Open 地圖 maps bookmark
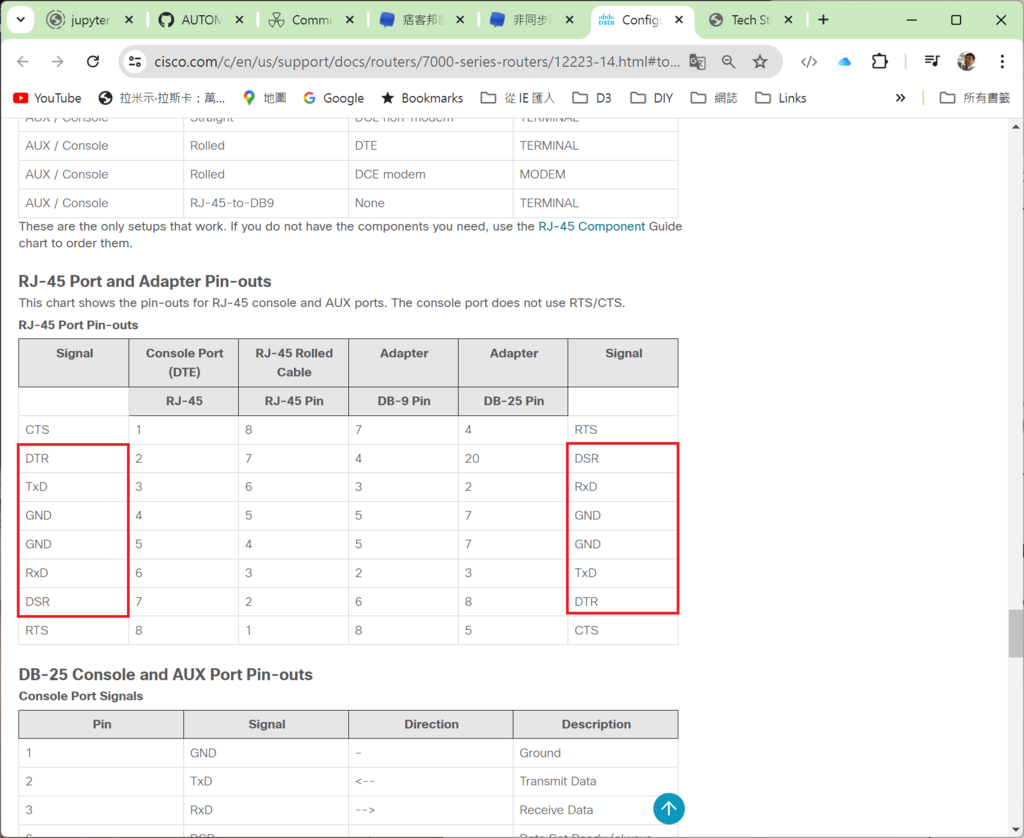The image size is (1024, 838). 264,98
